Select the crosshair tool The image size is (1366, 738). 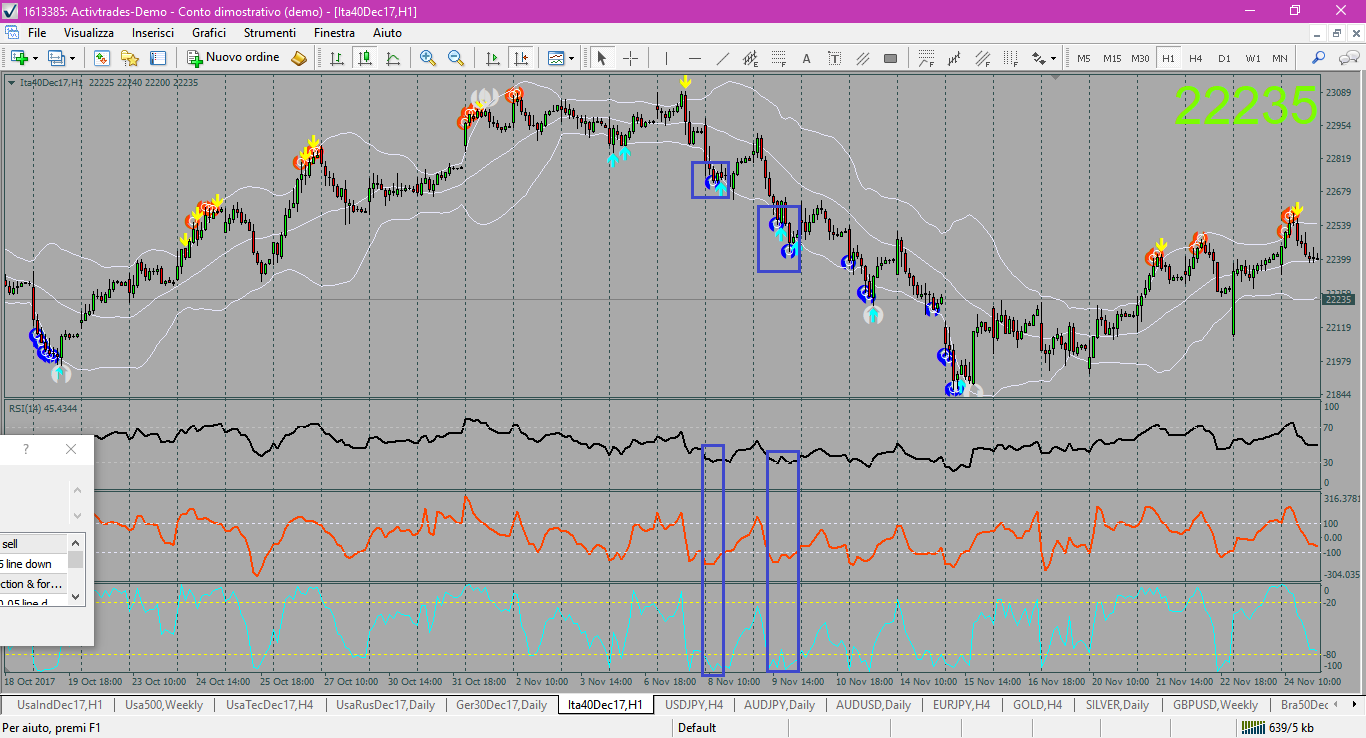point(630,58)
